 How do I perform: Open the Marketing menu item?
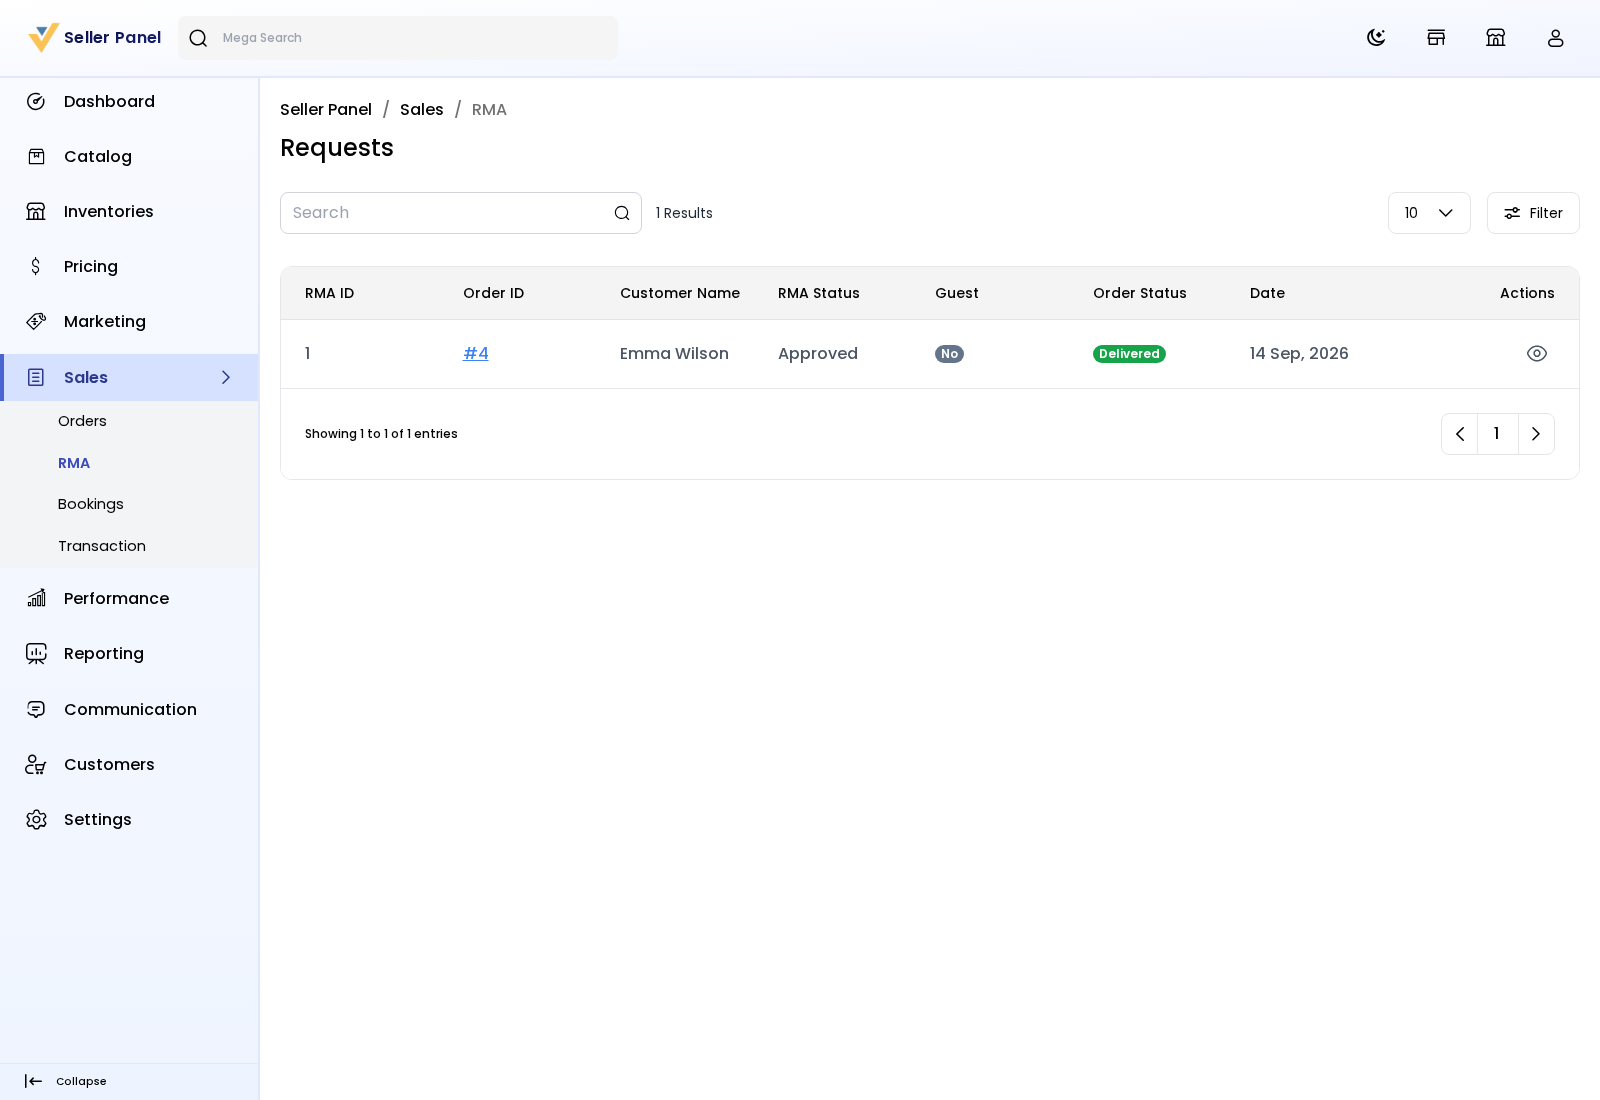tap(129, 322)
